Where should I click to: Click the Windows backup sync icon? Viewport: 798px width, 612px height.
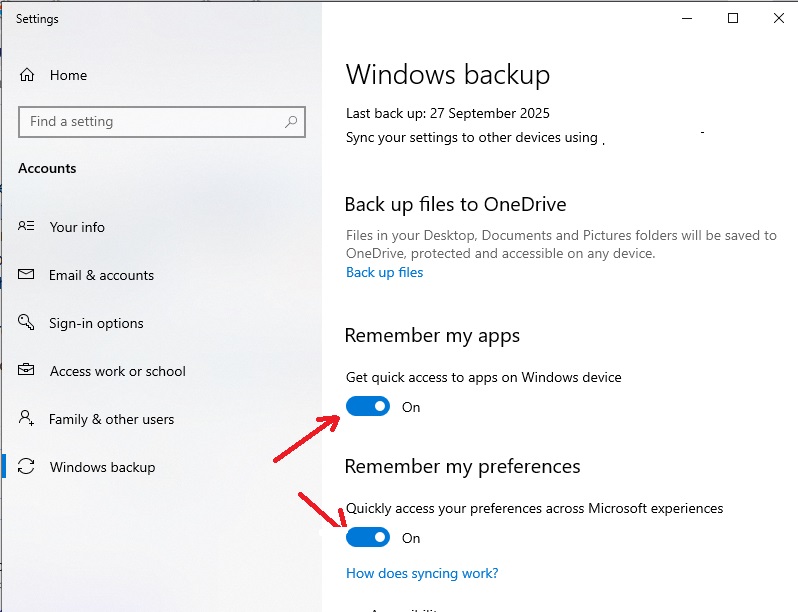tap(28, 467)
